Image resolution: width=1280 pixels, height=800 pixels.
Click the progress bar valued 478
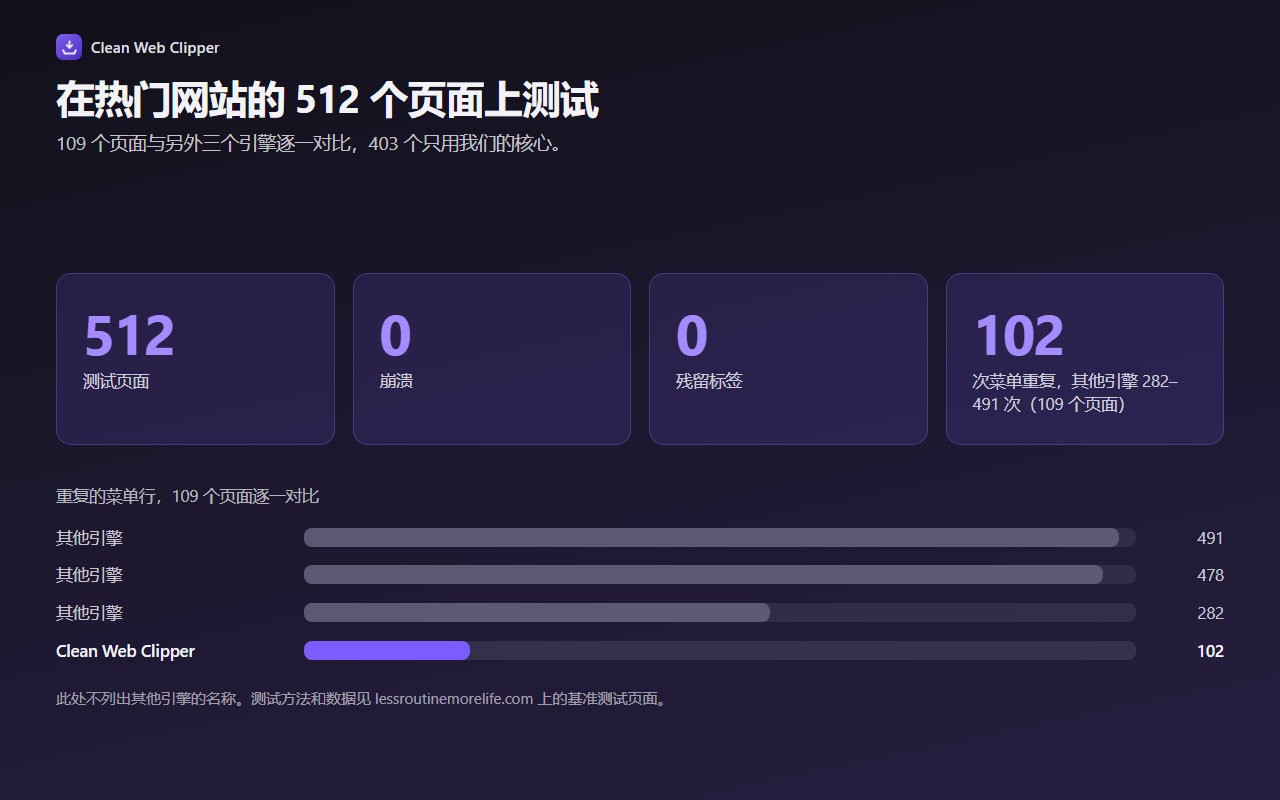pos(720,575)
